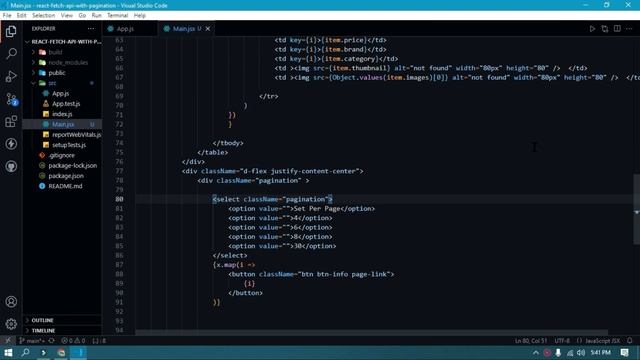Open the Explorer panel more actions ellipsis
This screenshot has width=640, height=360.
pos(91,29)
